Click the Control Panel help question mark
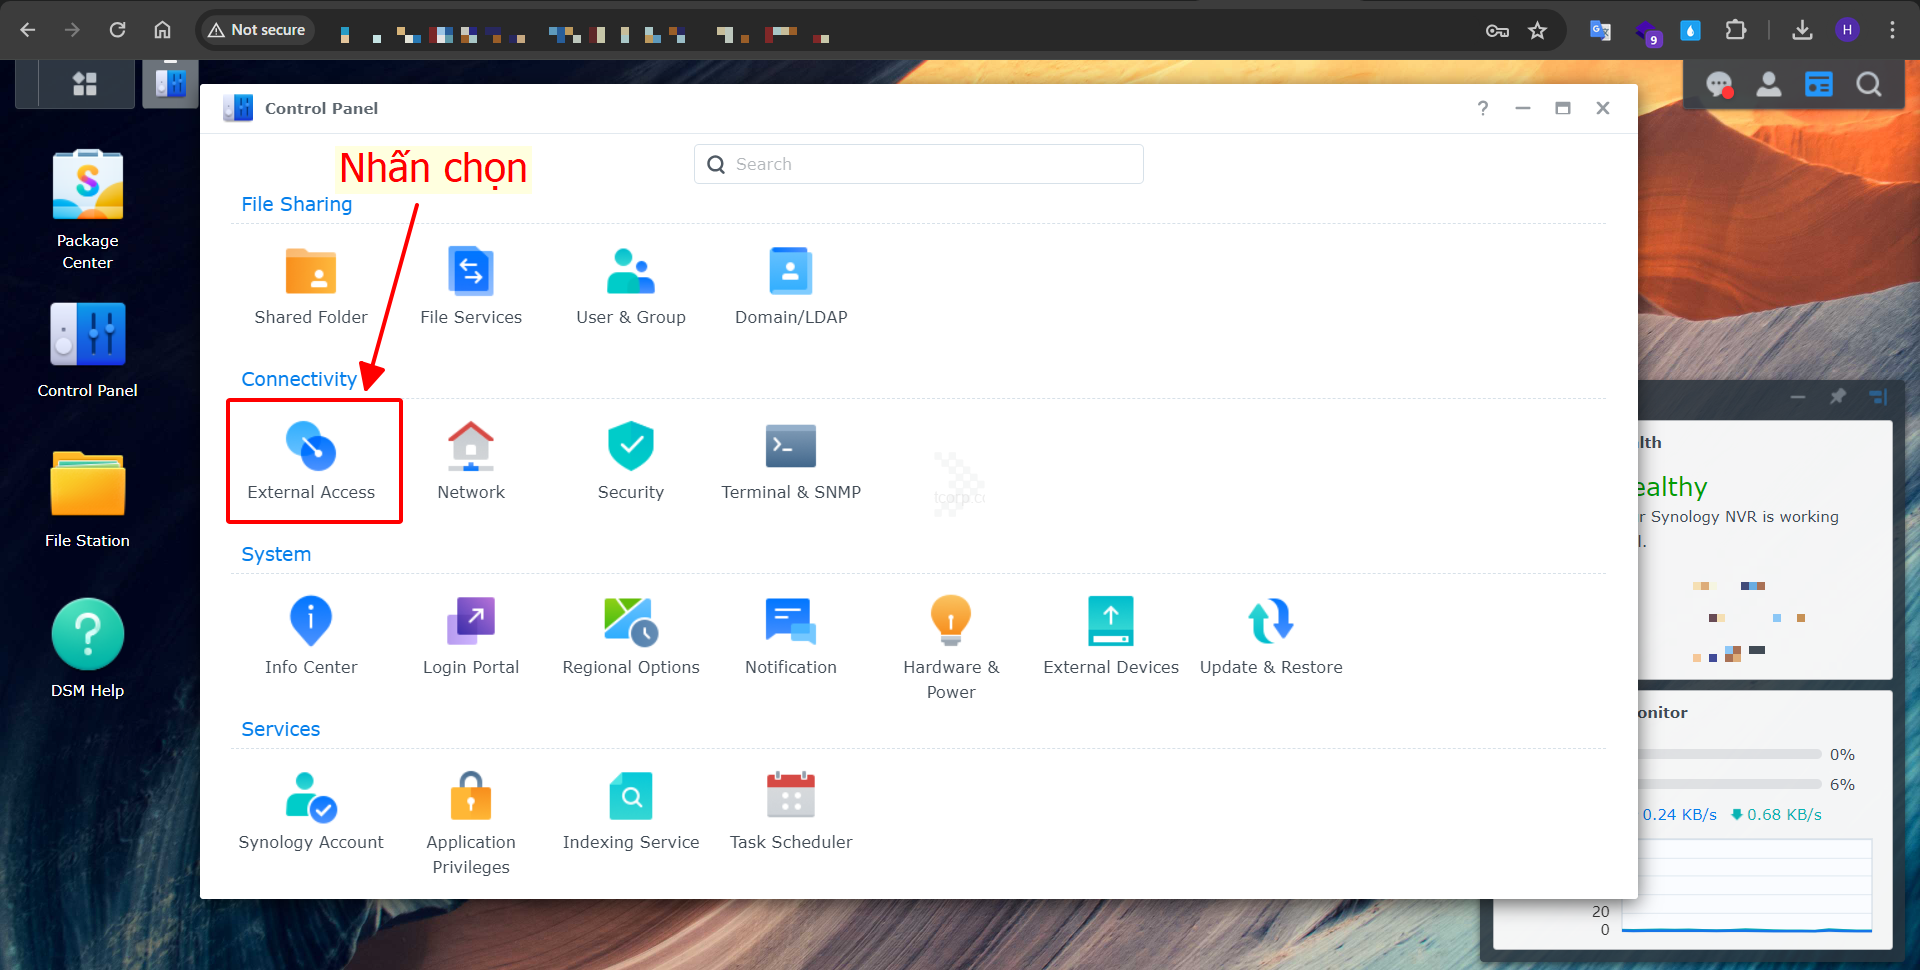Image resolution: width=1920 pixels, height=970 pixels. (x=1483, y=108)
